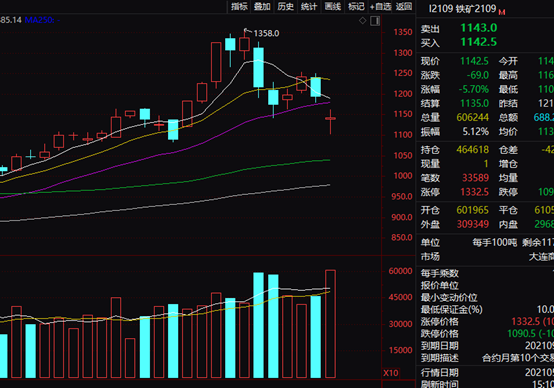Open the 指标 indicators menu
Viewport: 554px width, 388px height.
pos(239,6)
